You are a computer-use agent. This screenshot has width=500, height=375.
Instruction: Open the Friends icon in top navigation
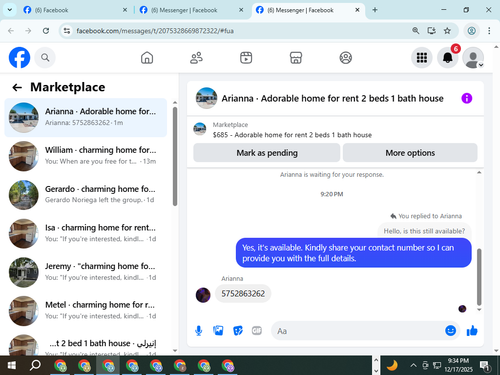(196, 58)
